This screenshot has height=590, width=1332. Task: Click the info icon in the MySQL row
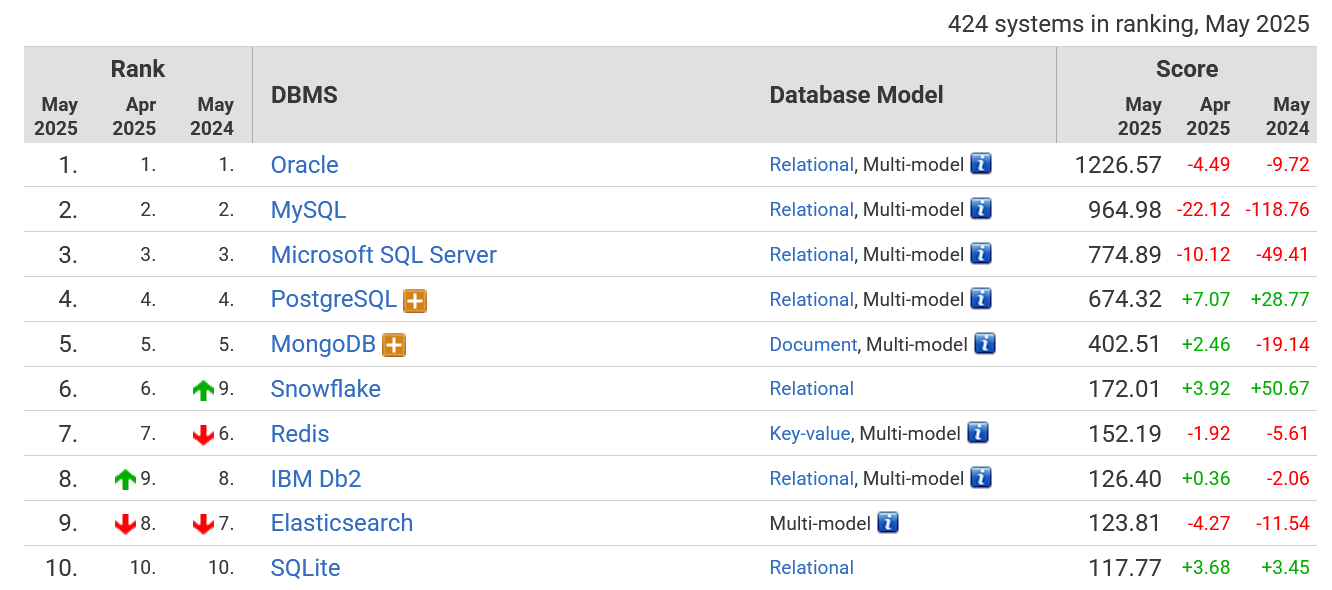tap(981, 209)
